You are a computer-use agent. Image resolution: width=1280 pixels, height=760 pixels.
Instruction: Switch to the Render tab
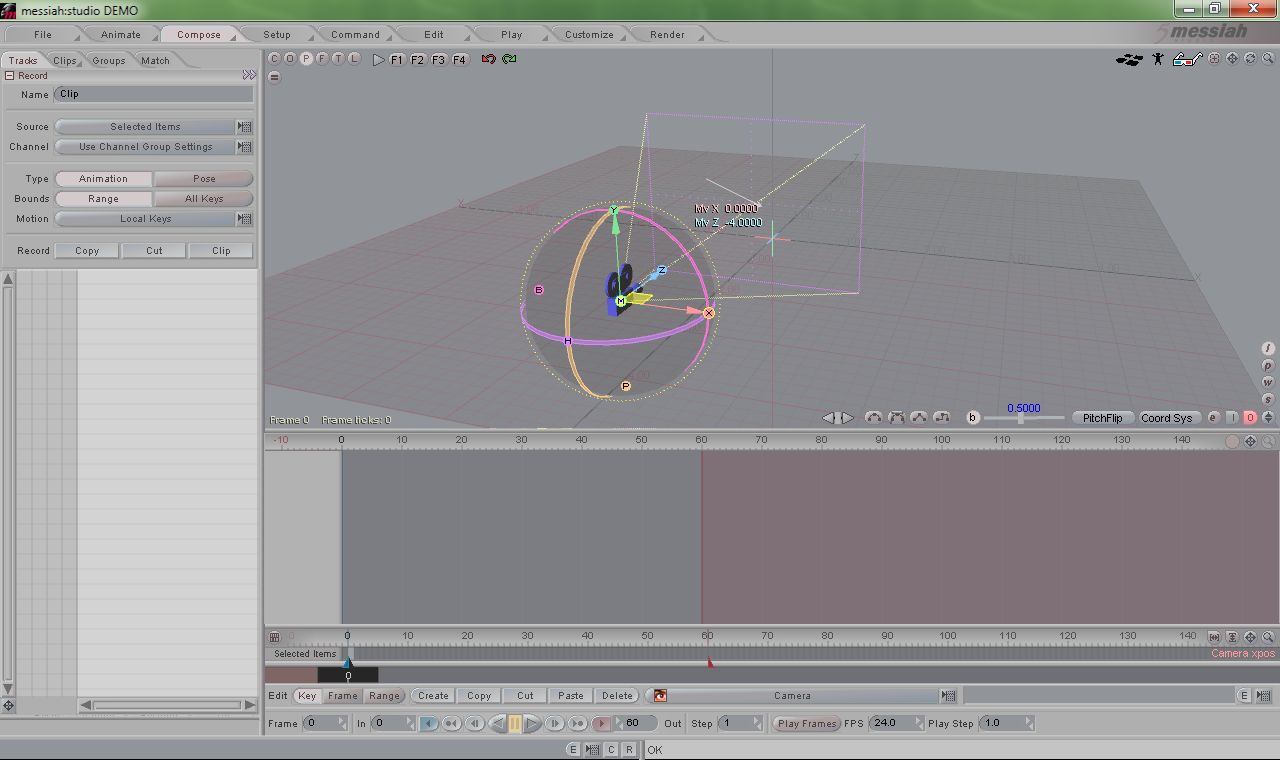(x=668, y=34)
